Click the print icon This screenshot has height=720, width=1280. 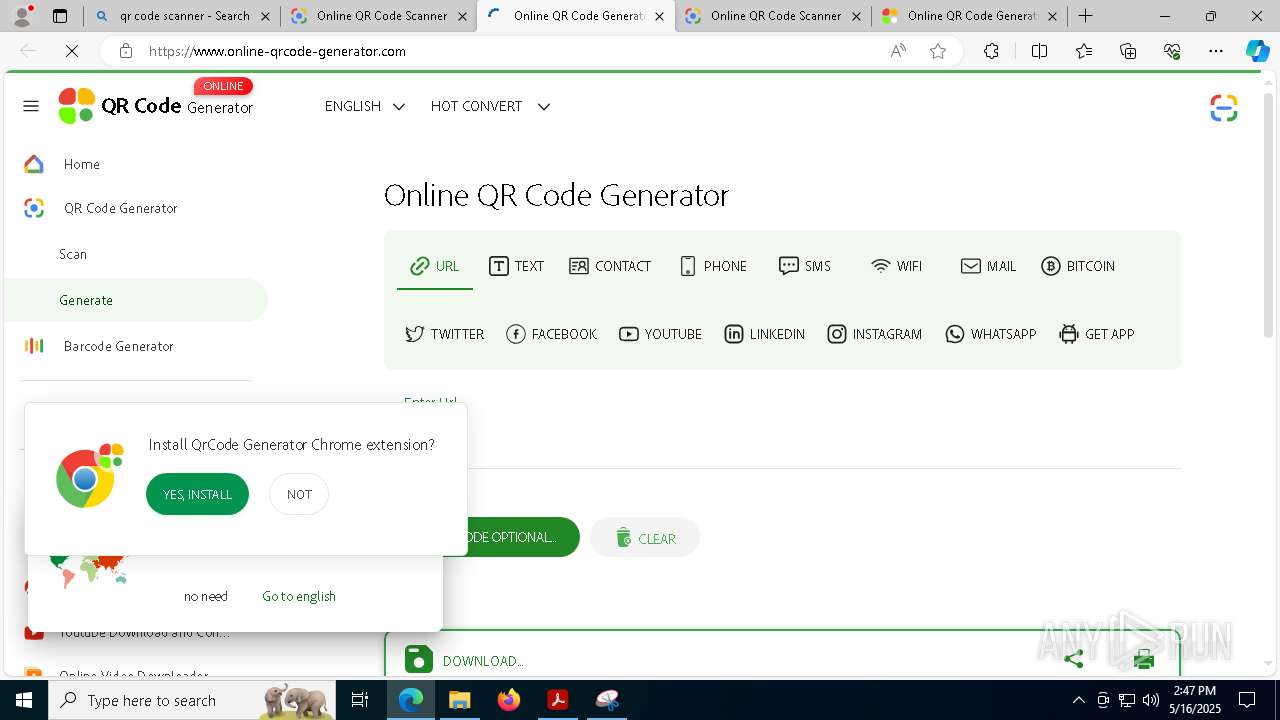click(x=1144, y=659)
